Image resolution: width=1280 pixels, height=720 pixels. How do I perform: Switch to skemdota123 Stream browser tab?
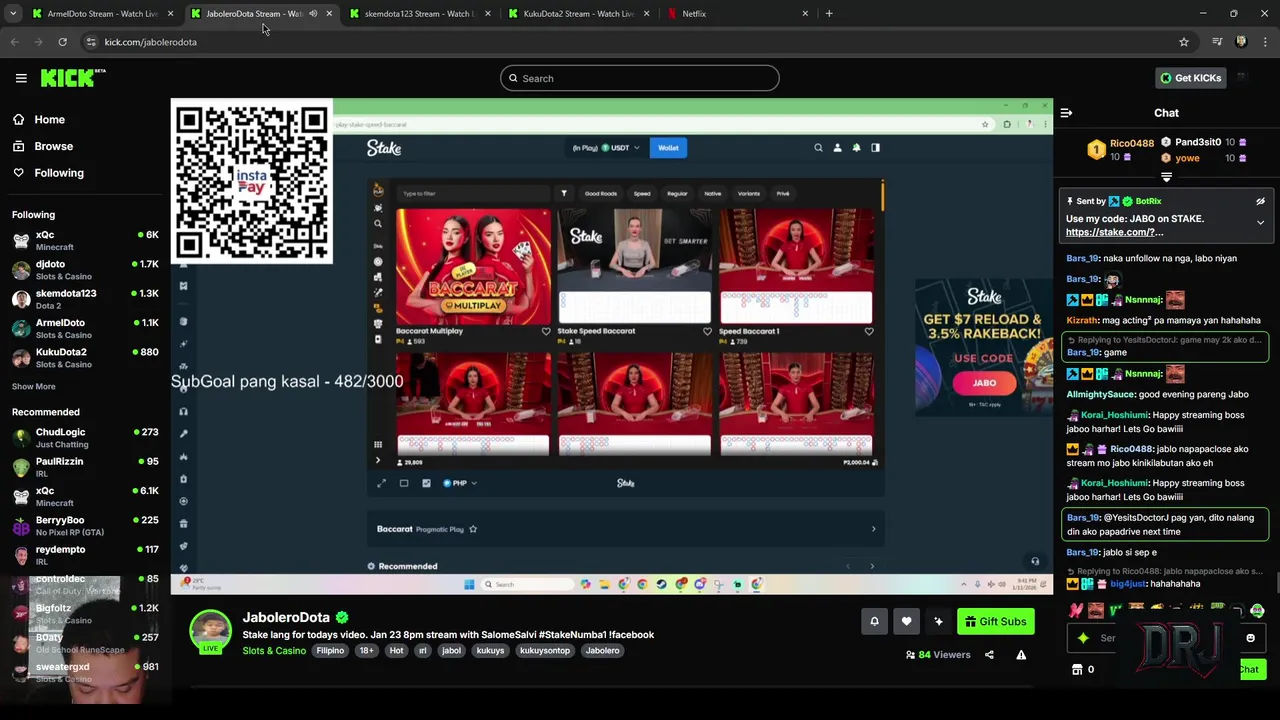click(418, 14)
